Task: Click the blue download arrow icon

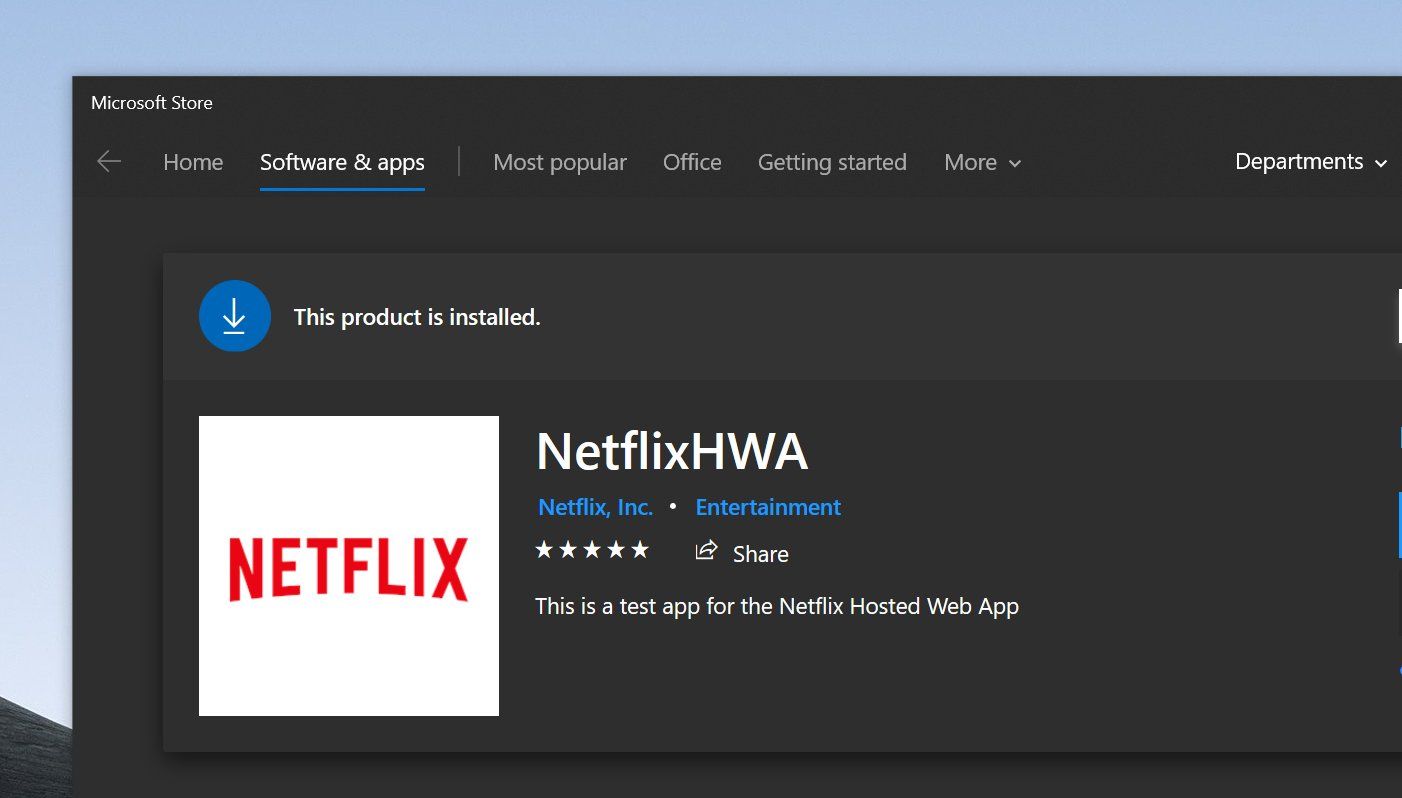Action: 235,316
